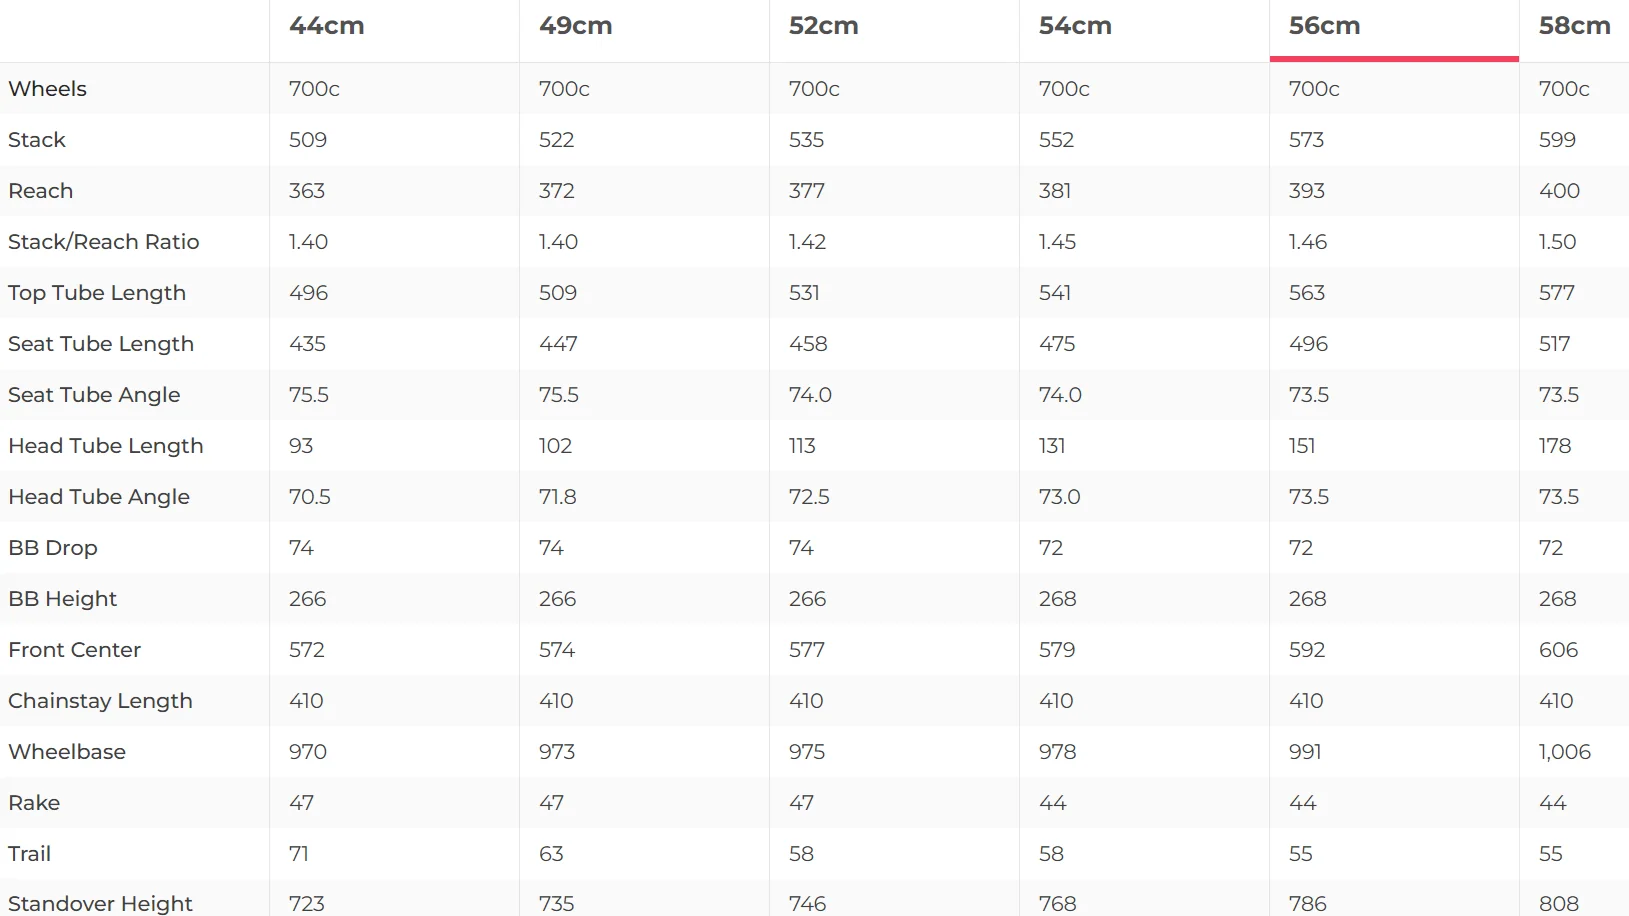Select the 54cm size column header
Image resolution: width=1629 pixels, height=916 pixels.
click(x=1075, y=26)
